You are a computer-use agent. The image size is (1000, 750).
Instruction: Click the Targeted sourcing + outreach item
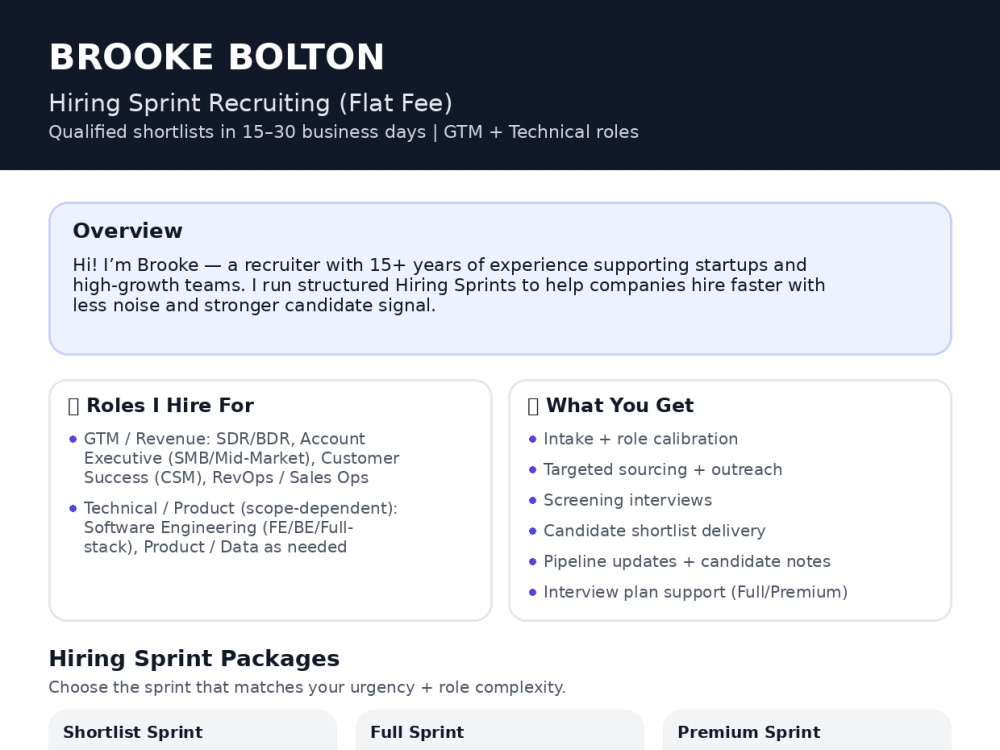pyautogui.click(x=663, y=469)
